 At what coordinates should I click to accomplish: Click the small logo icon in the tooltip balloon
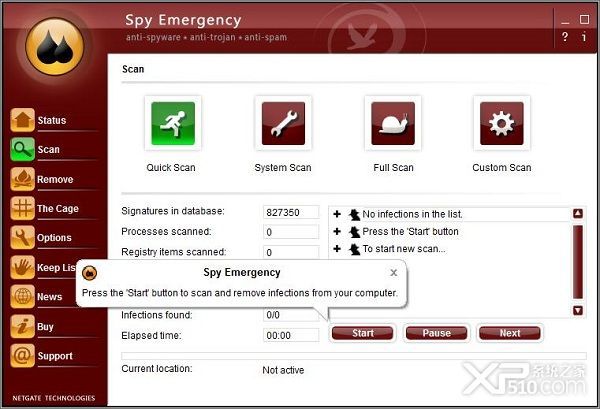[90, 273]
